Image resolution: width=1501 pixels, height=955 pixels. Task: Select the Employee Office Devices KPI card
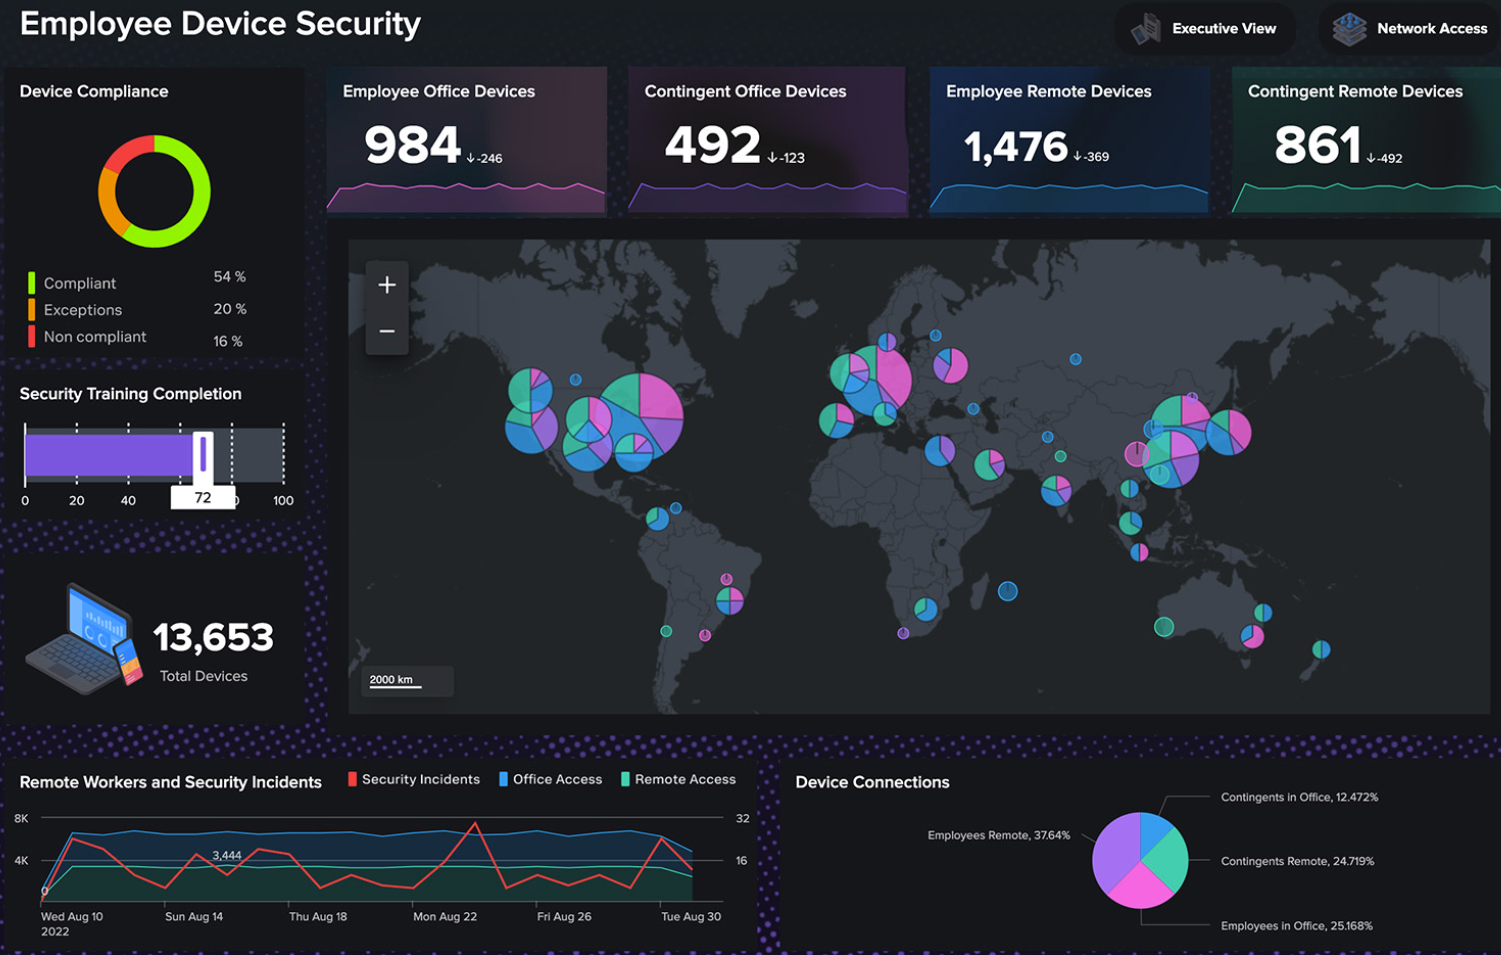[x=465, y=140]
